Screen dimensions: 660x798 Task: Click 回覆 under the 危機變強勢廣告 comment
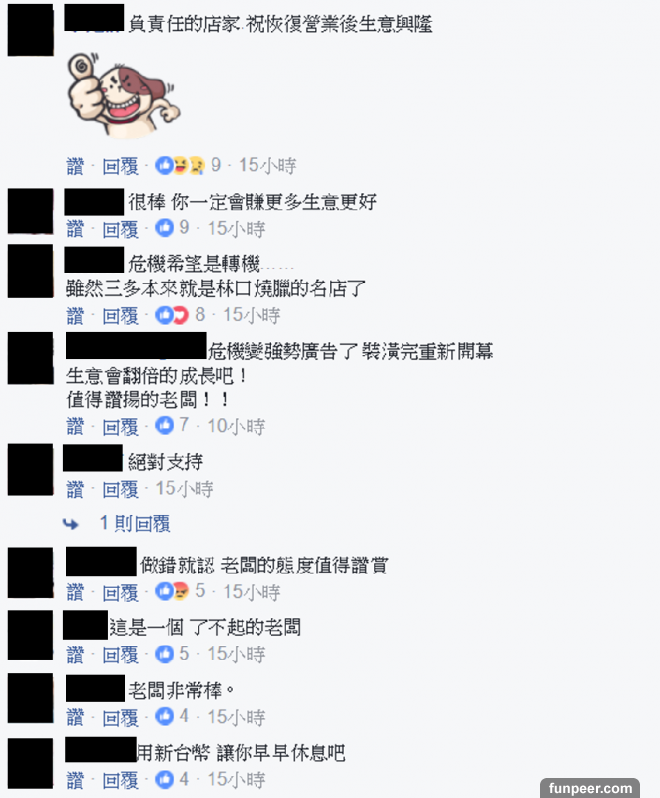121,426
